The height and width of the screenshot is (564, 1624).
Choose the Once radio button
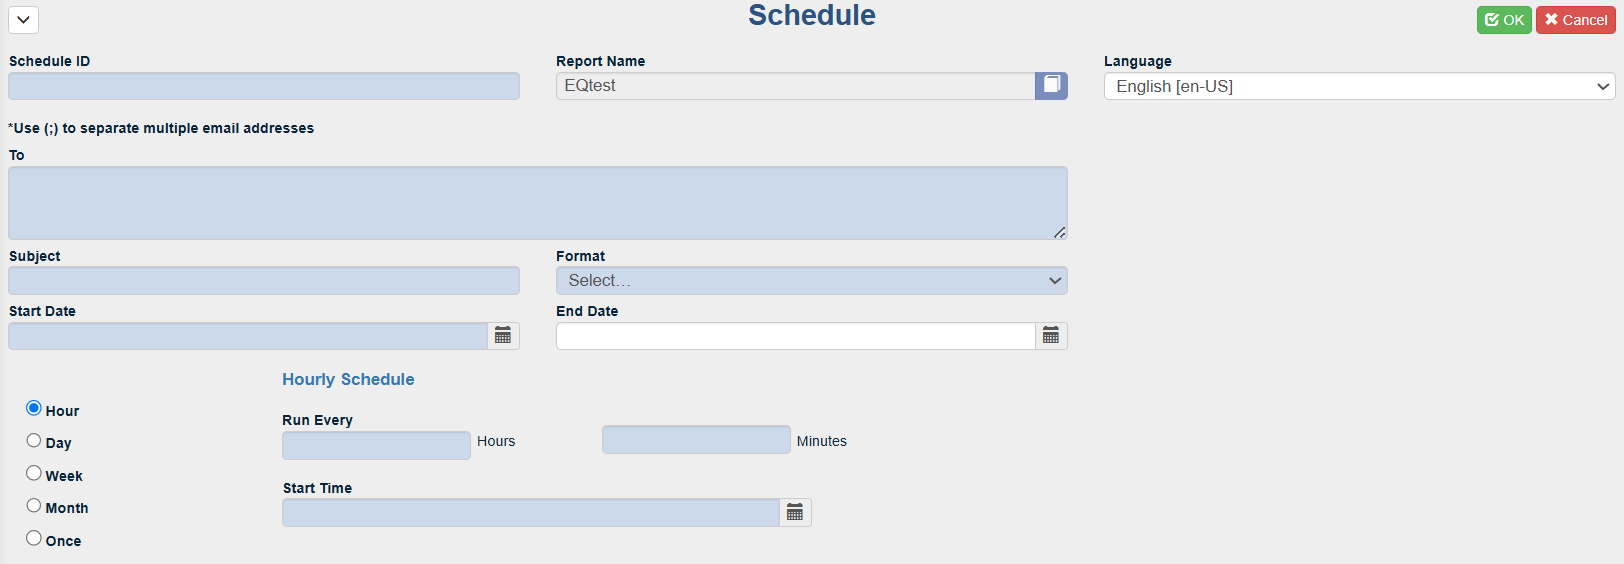(x=34, y=538)
